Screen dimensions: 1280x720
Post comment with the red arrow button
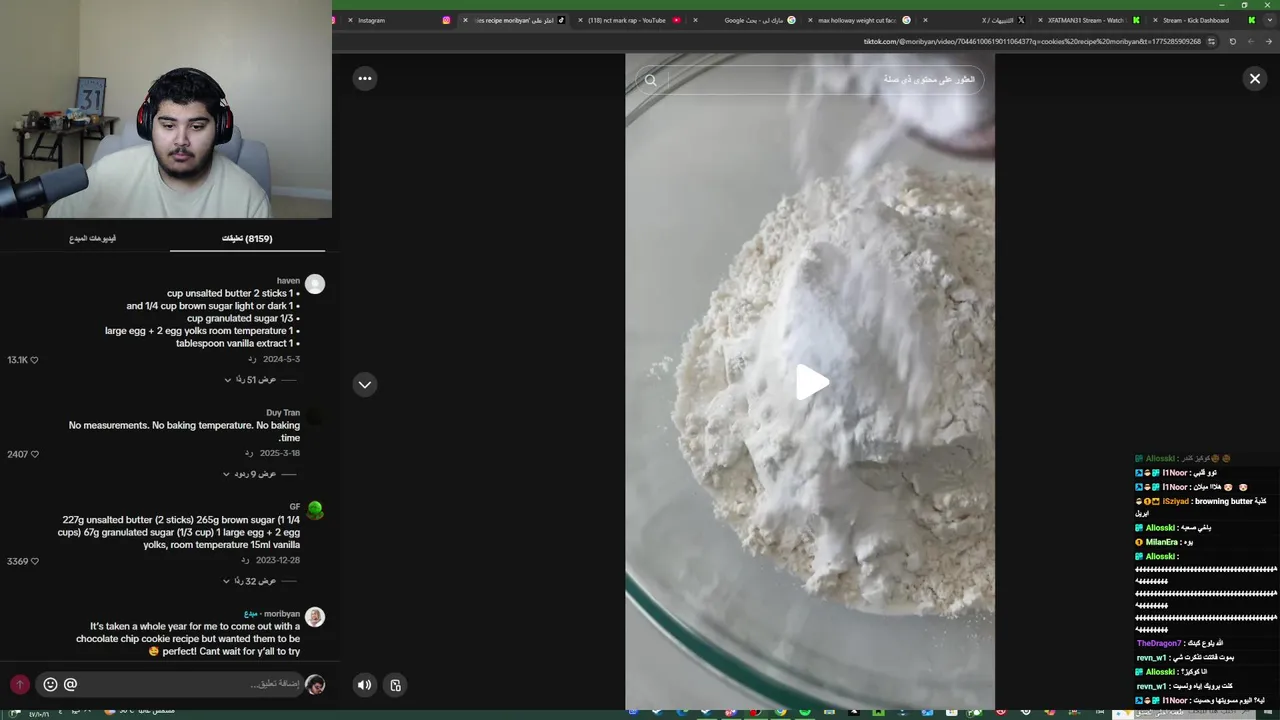click(20, 685)
